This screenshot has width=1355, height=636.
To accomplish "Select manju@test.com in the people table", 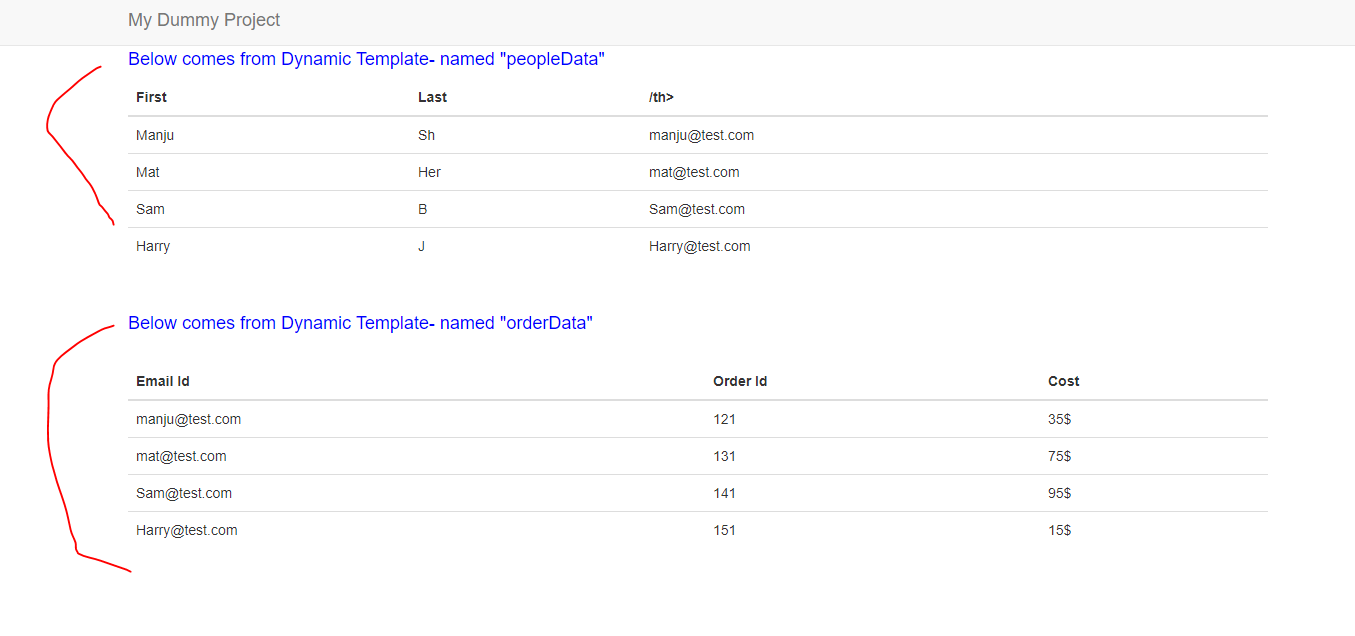I will point(701,135).
